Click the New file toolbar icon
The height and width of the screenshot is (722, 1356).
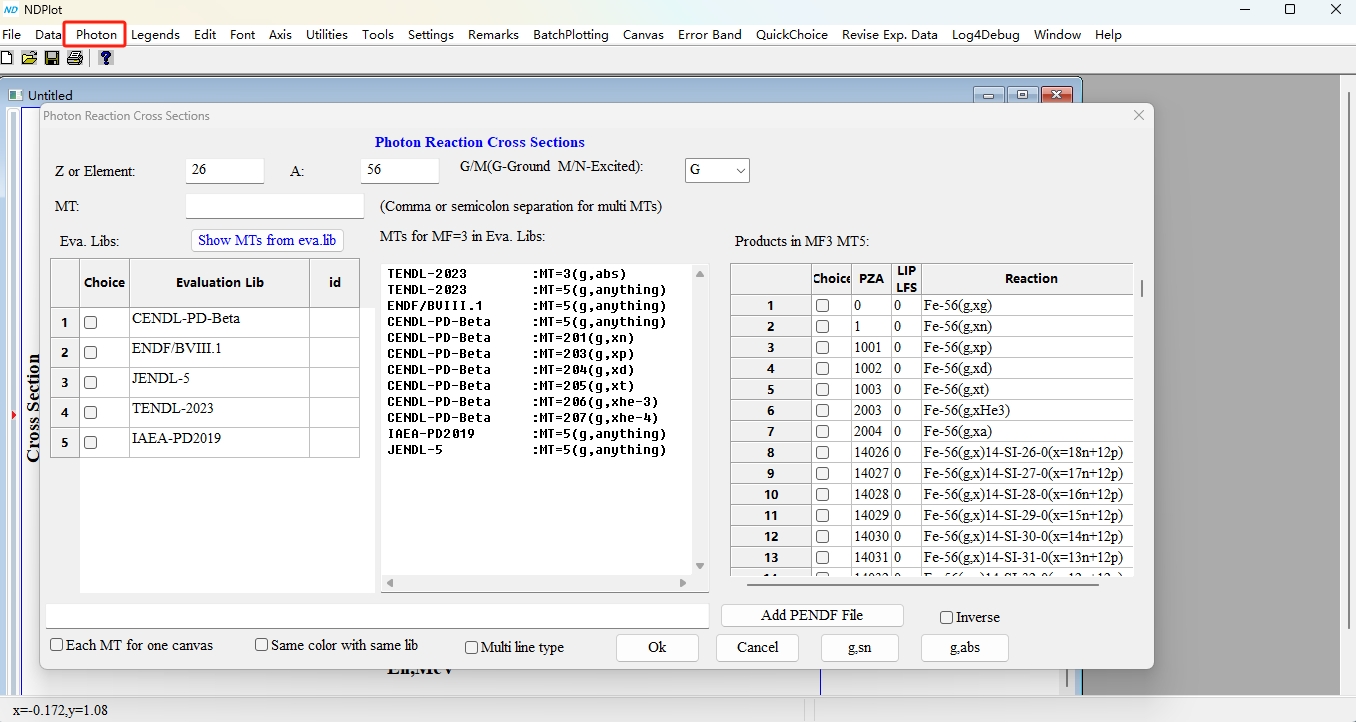7,58
